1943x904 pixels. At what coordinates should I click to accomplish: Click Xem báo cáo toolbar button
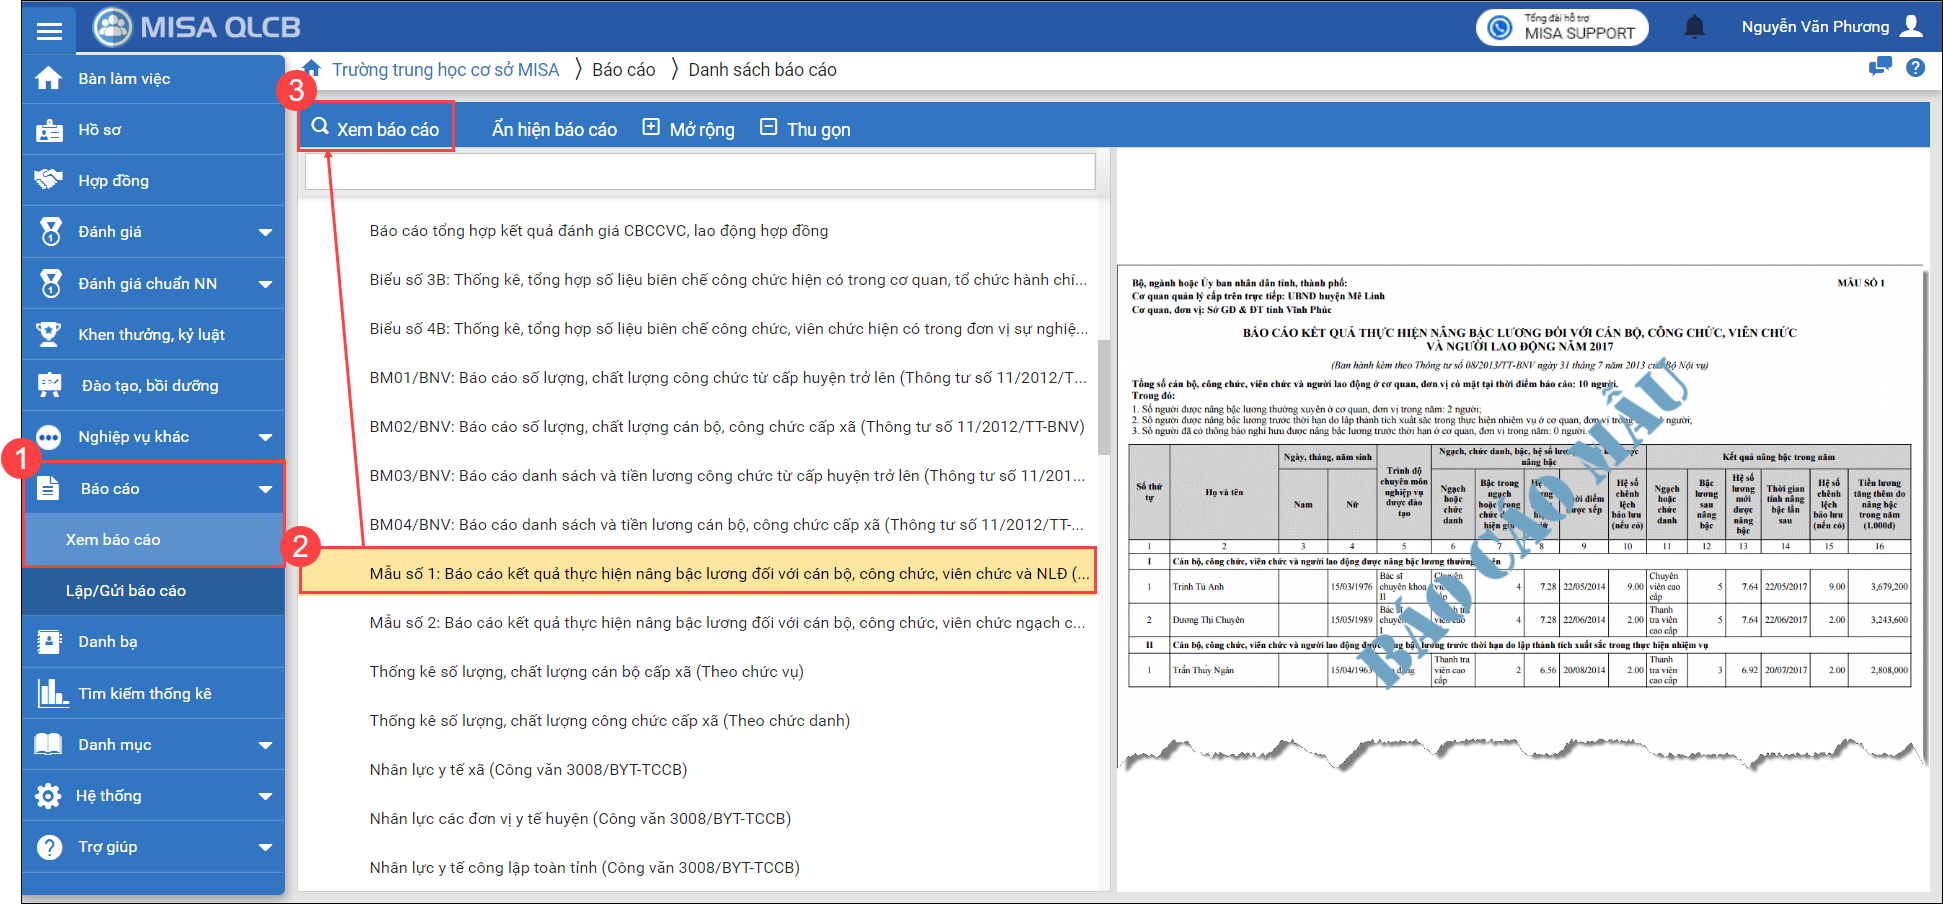(x=377, y=129)
